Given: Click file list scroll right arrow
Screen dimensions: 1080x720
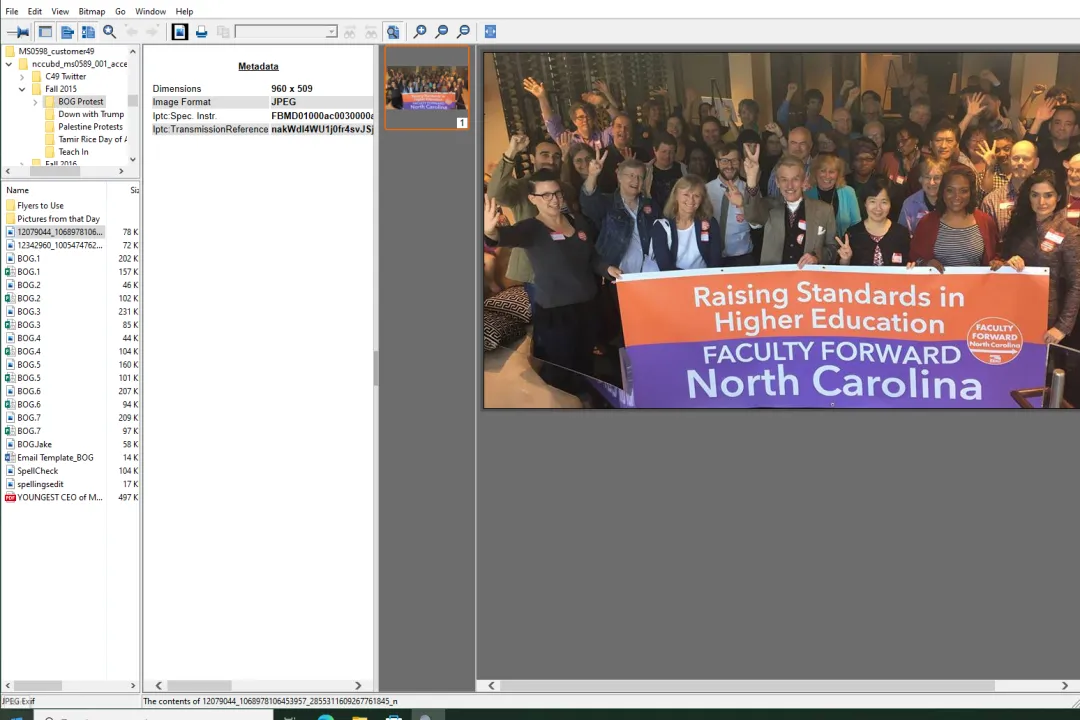Looking at the screenshot, I should [133, 686].
